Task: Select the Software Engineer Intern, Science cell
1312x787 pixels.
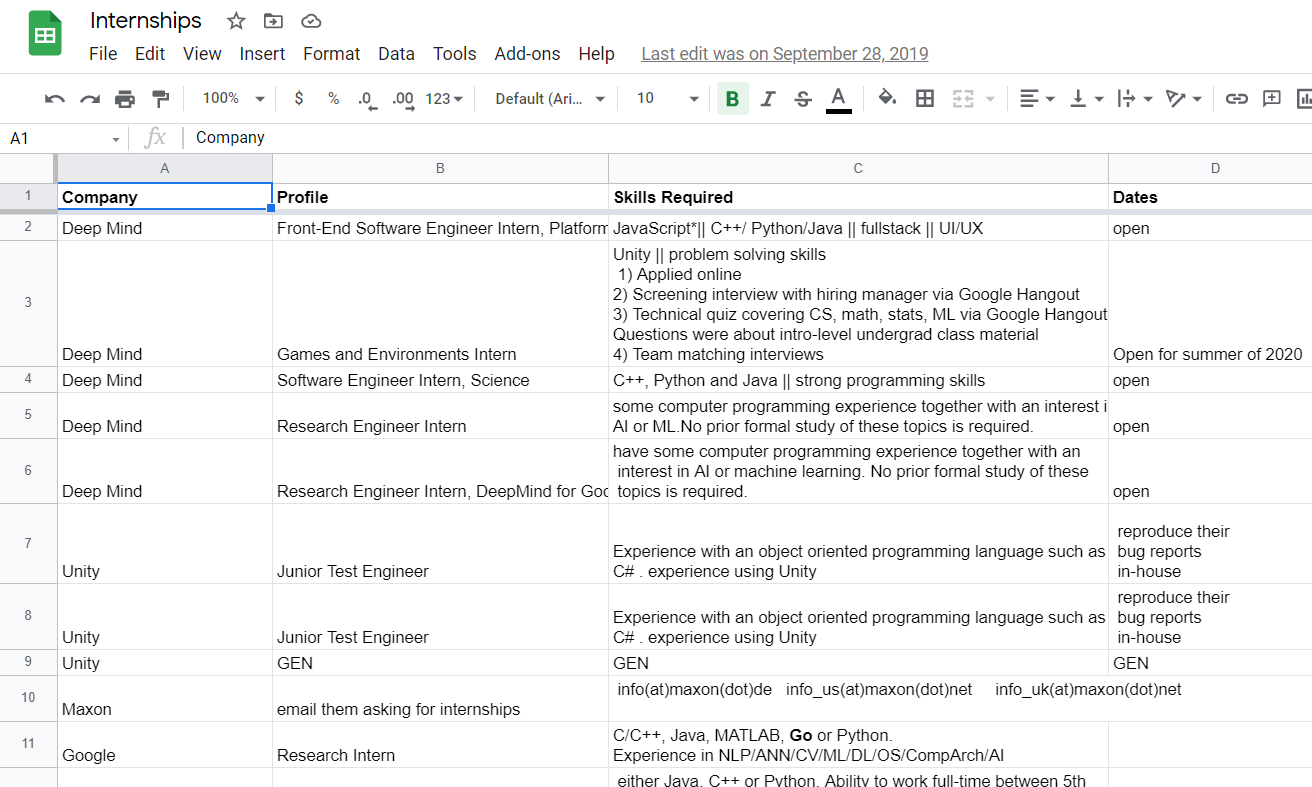Action: click(x=440, y=380)
